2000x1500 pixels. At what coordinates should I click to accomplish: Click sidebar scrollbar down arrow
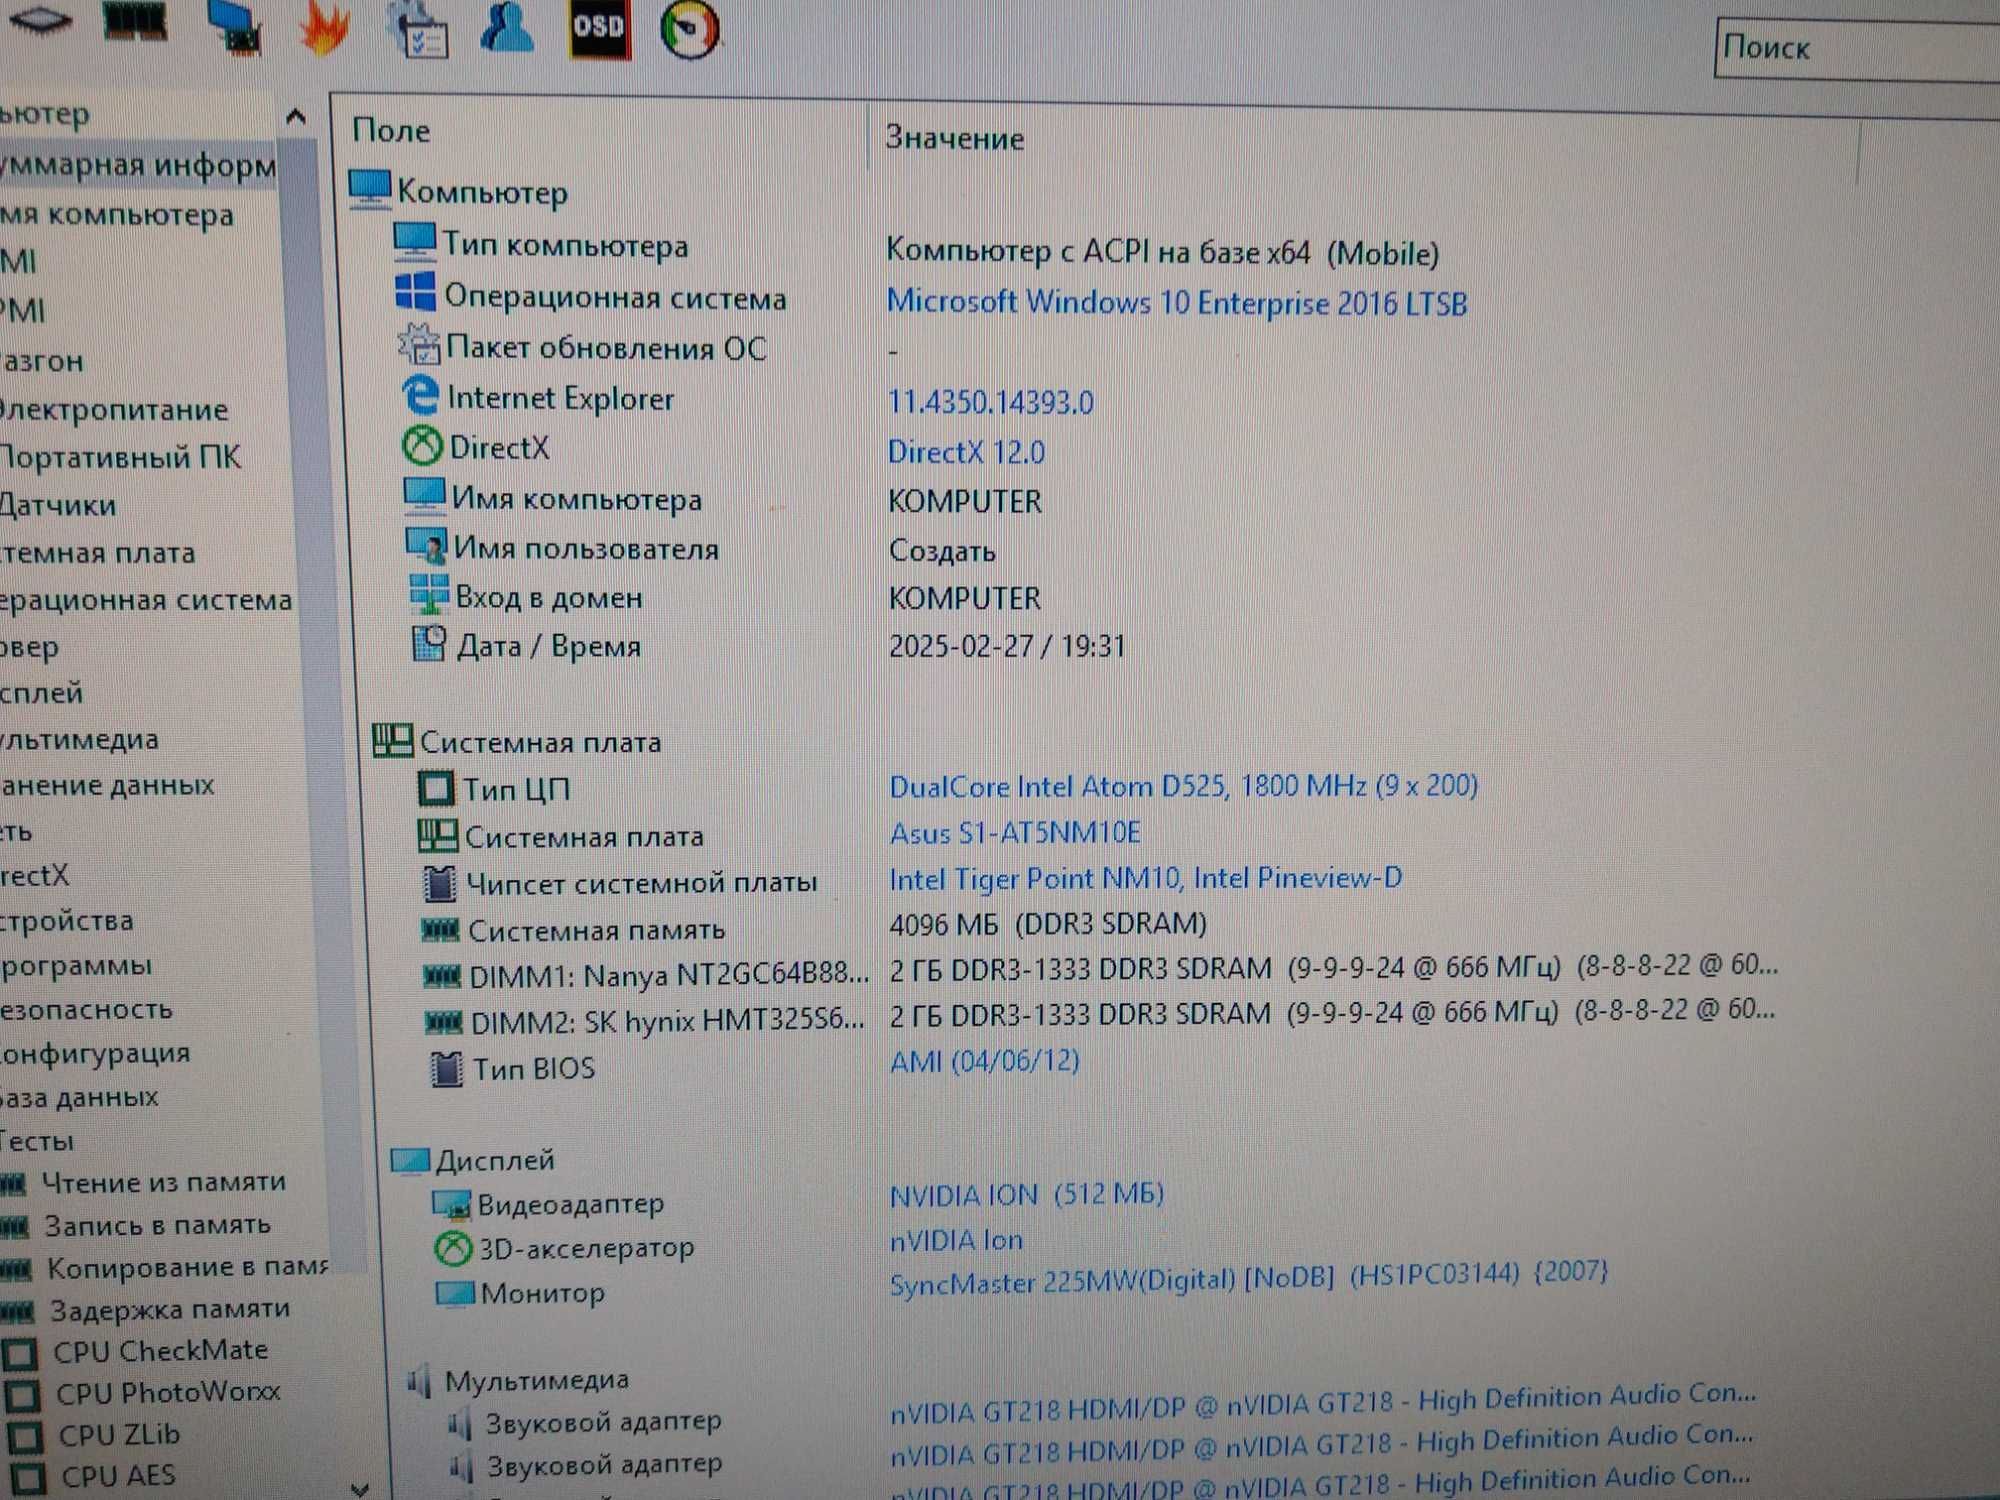[x=360, y=1489]
